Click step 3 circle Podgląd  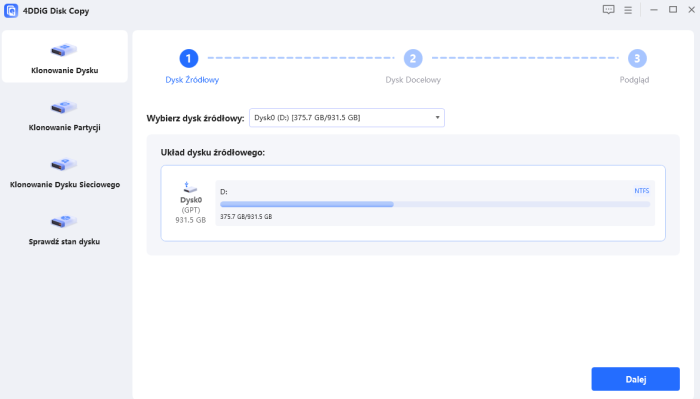tap(637, 58)
